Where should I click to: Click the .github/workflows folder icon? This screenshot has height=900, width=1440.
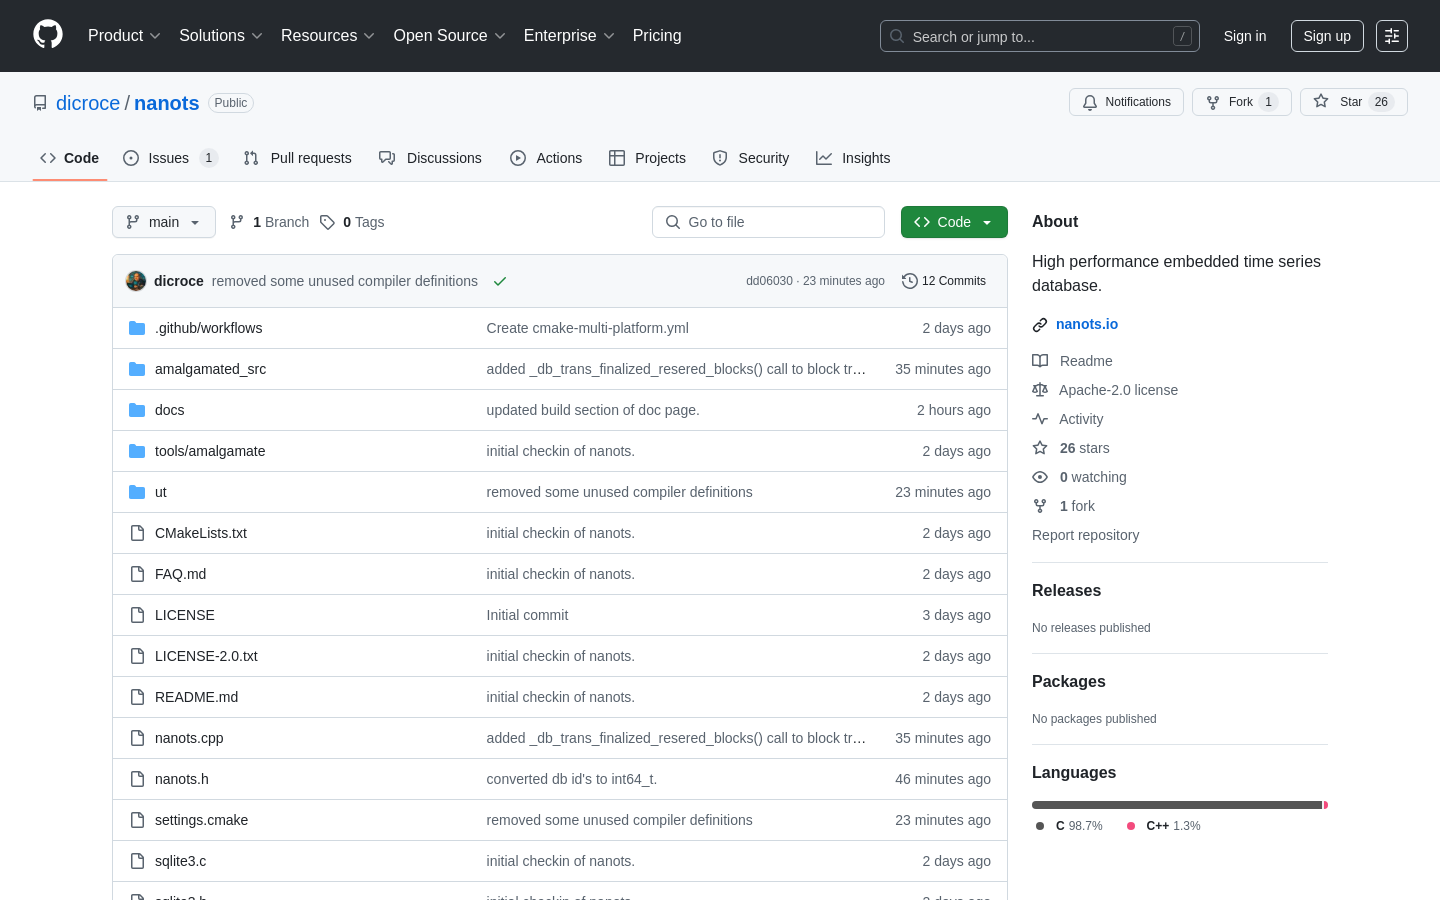[x=137, y=328]
